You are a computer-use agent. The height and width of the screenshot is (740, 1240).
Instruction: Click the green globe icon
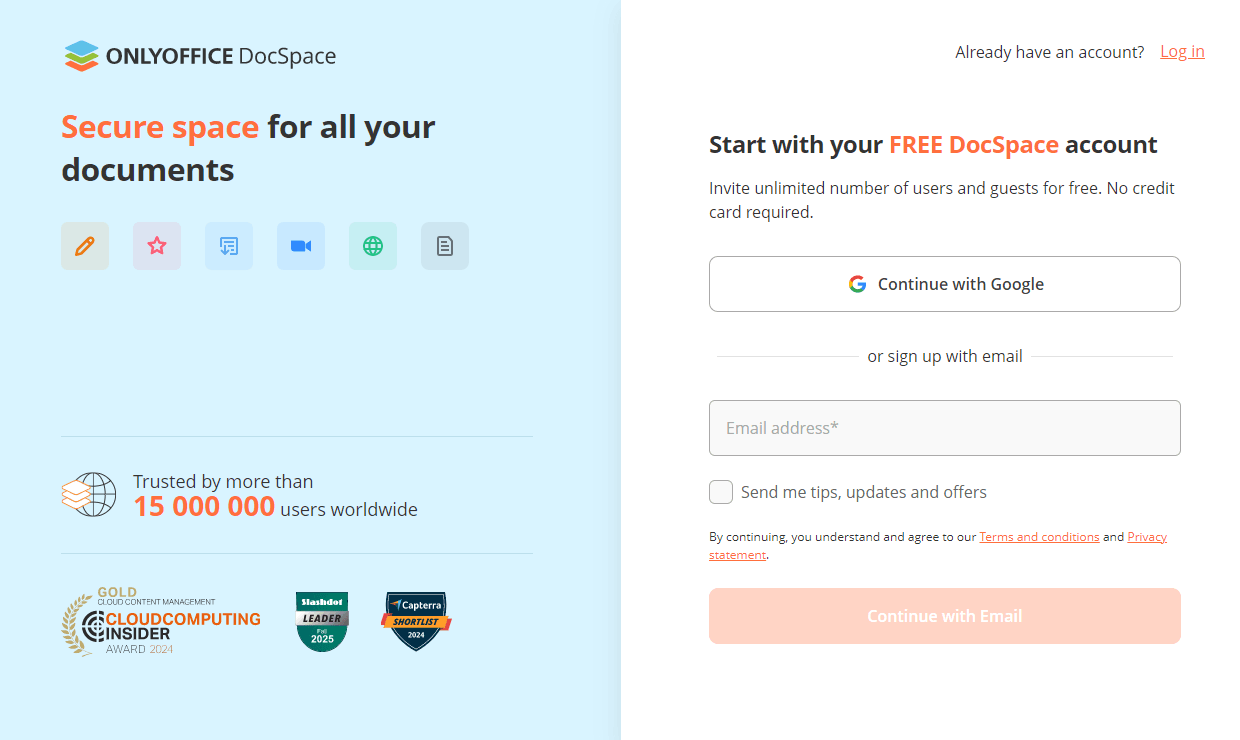click(373, 246)
